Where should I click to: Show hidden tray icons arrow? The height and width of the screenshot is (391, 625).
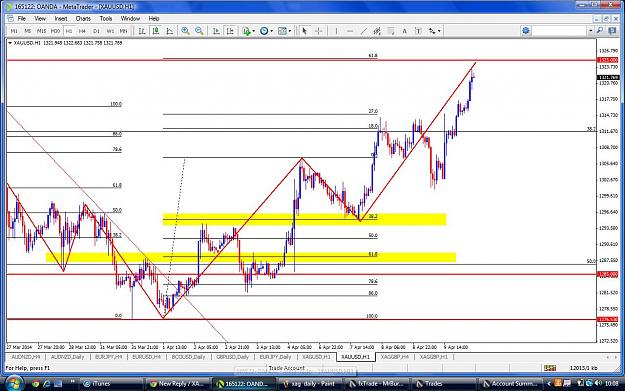point(548,383)
